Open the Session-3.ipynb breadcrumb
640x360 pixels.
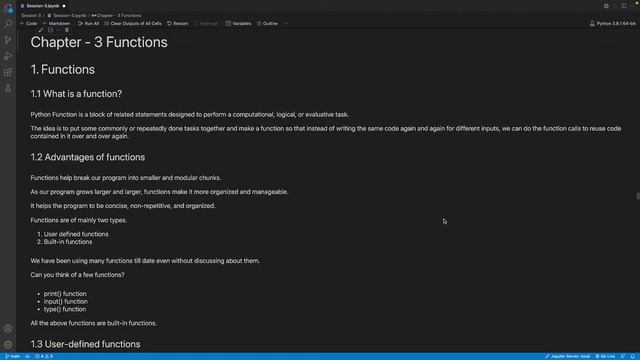tap(67, 15)
